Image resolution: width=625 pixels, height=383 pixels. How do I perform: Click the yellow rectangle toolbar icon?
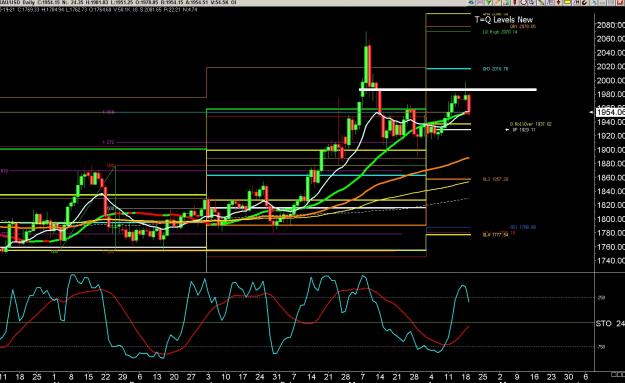pyautogui.click(x=567, y=2)
